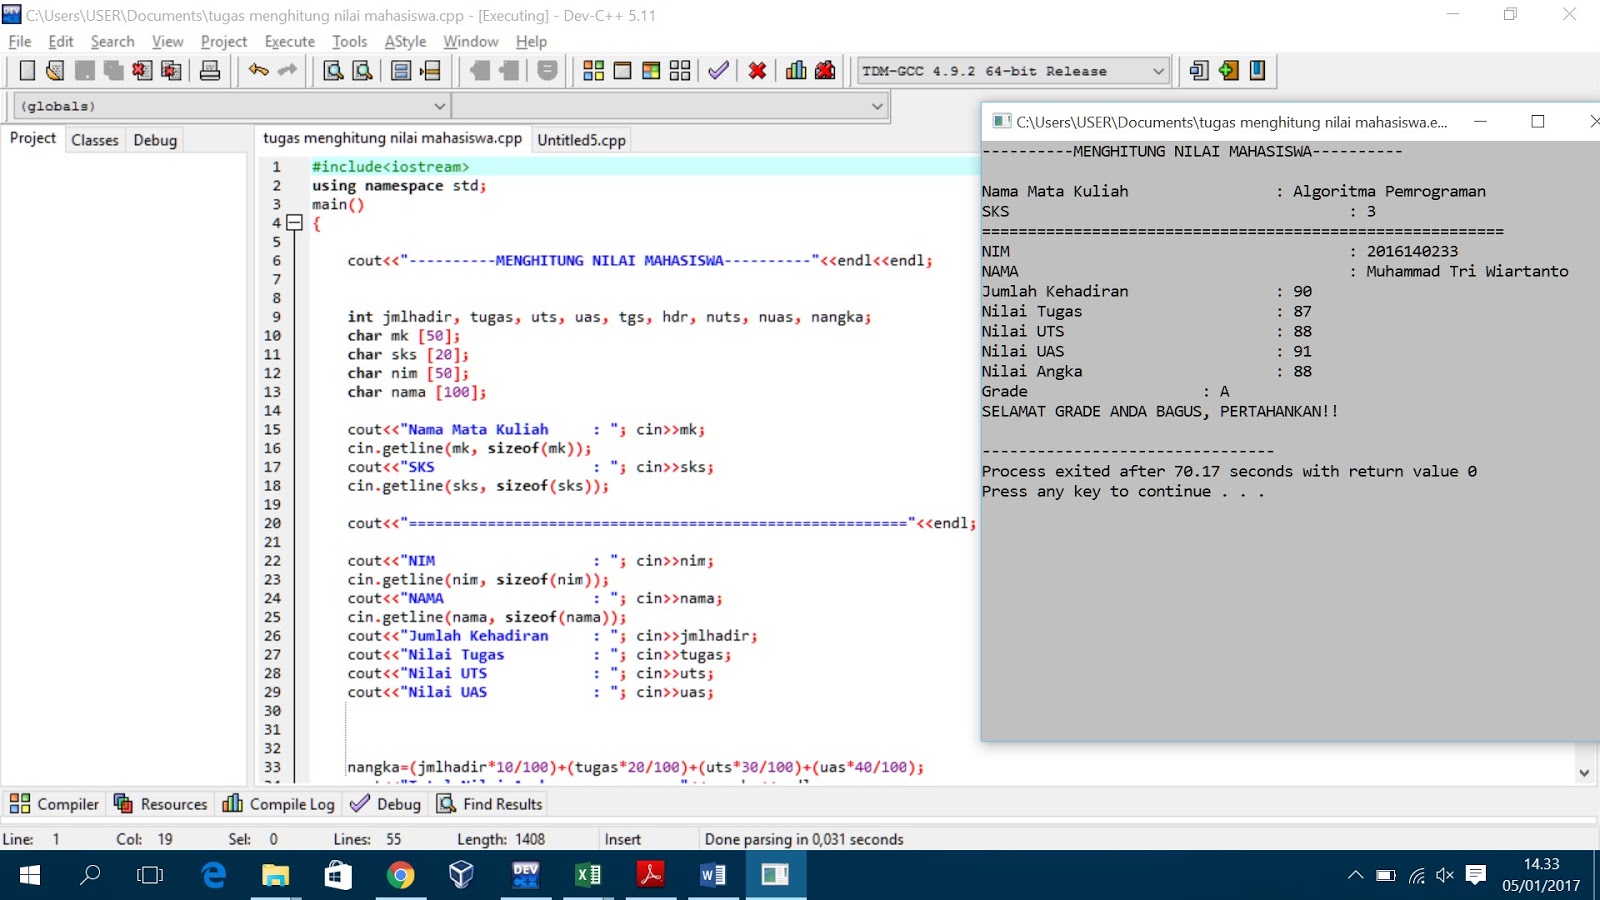This screenshot has height=900, width=1600.
Task: Open the Find in Files icon
Action: [362, 70]
